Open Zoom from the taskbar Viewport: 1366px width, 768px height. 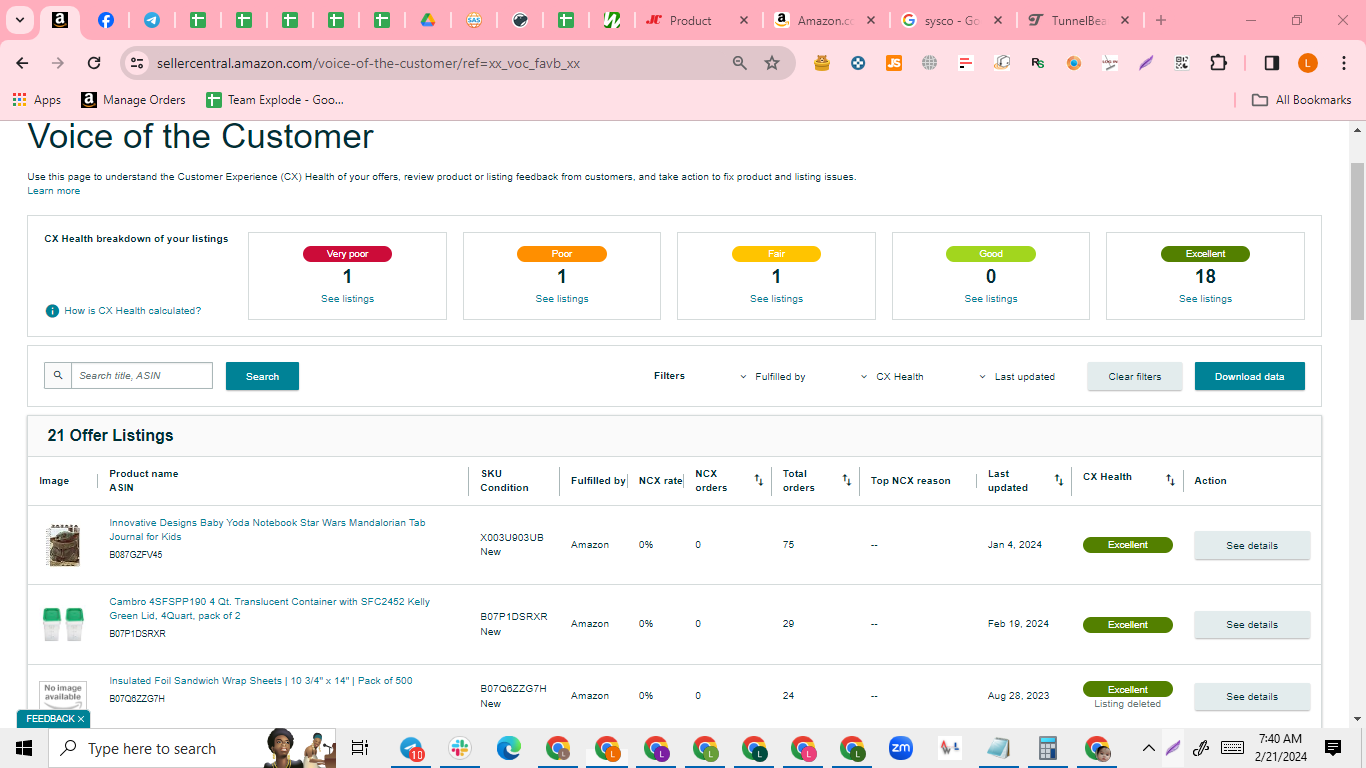901,748
